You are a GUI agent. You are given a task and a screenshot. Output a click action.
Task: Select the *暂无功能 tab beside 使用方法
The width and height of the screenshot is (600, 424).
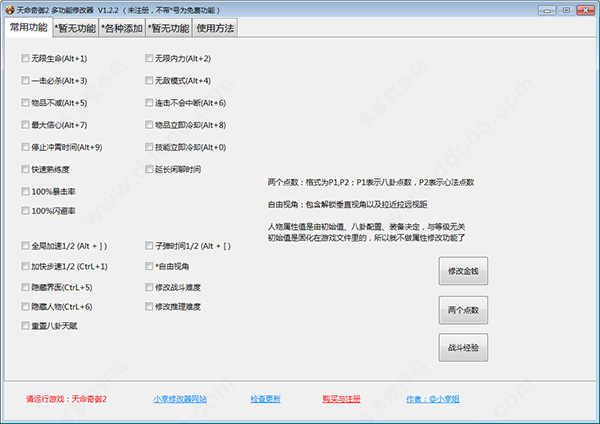(x=169, y=28)
